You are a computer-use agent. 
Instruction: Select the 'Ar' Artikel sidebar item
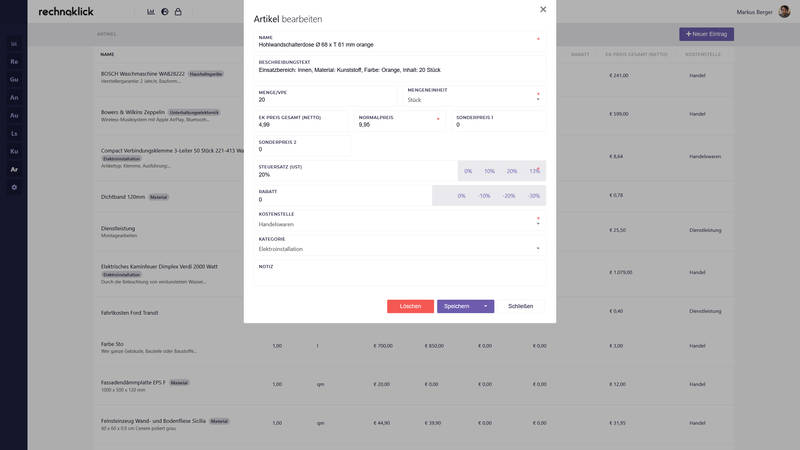pos(14,169)
